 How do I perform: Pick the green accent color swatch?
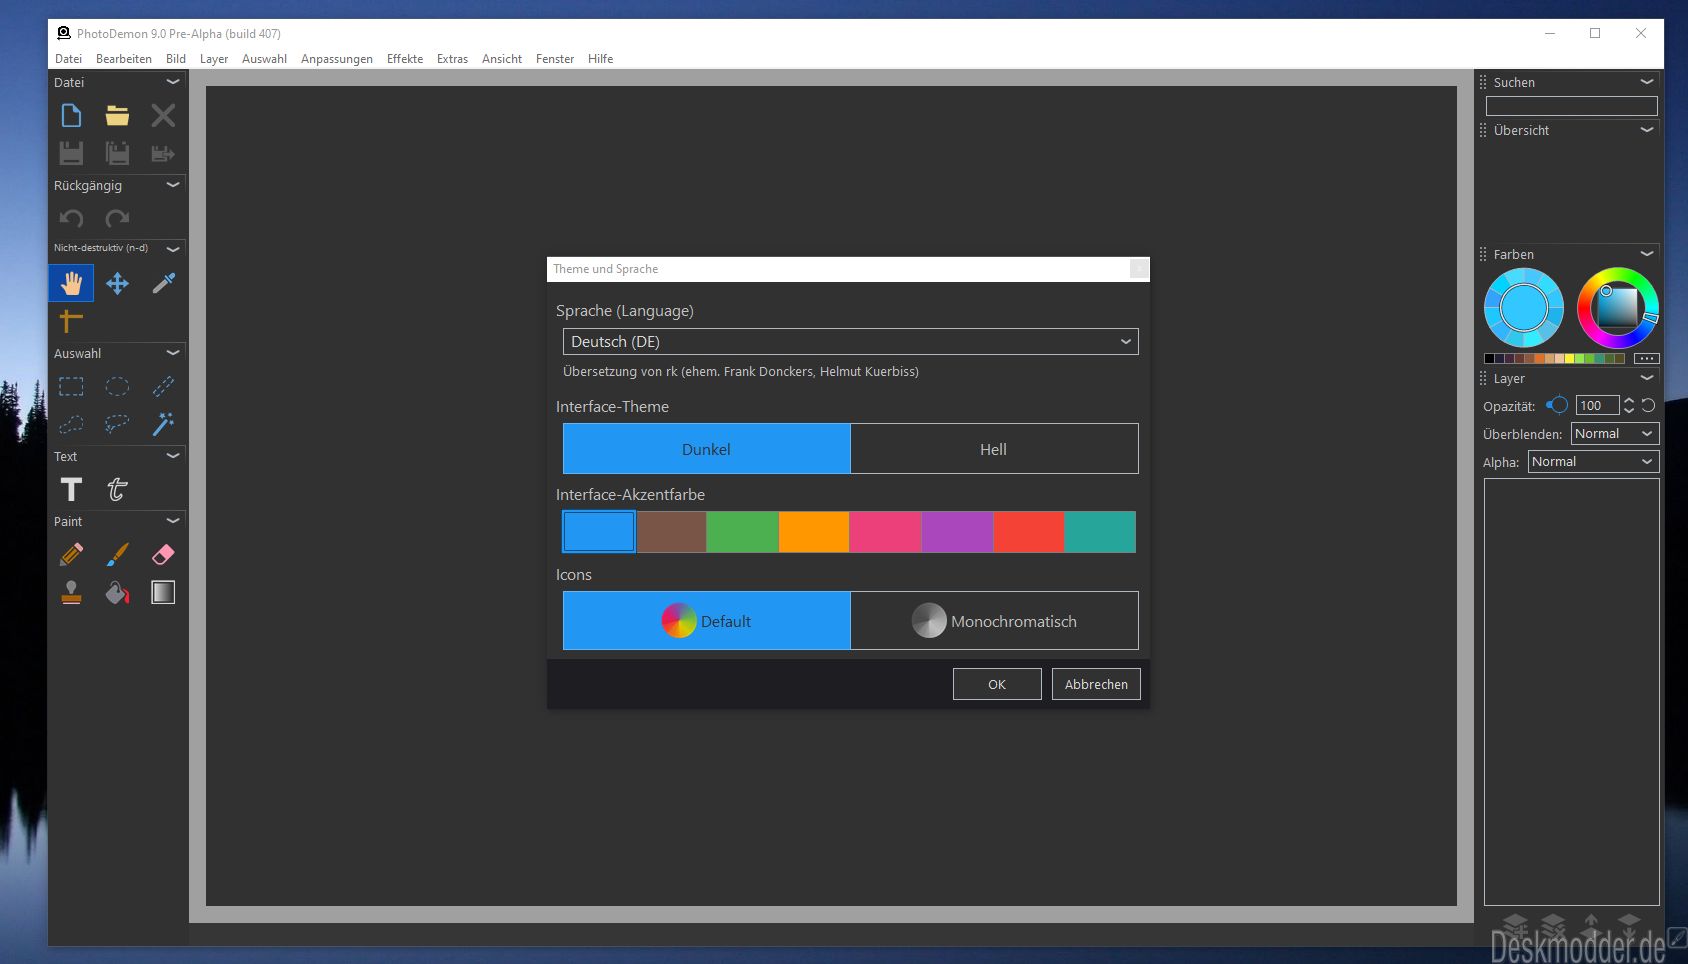tap(742, 532)
